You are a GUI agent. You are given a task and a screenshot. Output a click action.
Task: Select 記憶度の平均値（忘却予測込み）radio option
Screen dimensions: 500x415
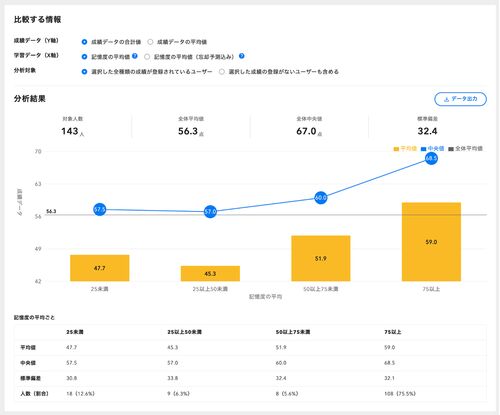point(147,57)
